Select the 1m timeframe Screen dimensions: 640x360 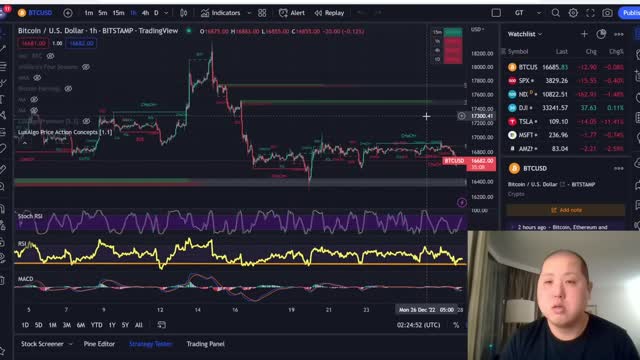pyautogui.click(x=89, y=13)
